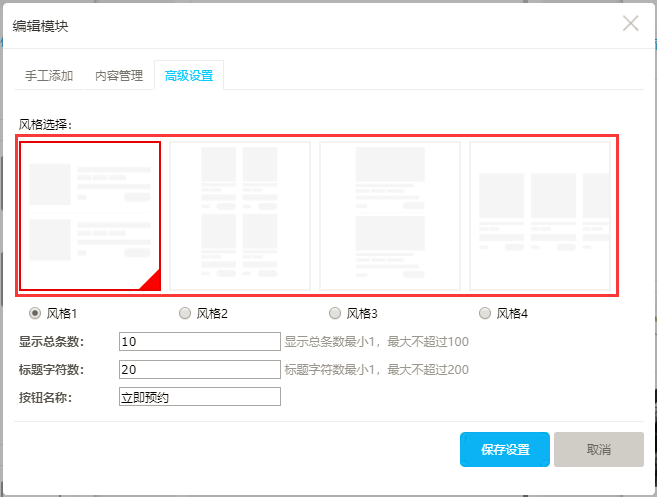Pick the first style layout thumbnail
The image size is (657, 497).
pyautogui.click(x=90, y=215)
